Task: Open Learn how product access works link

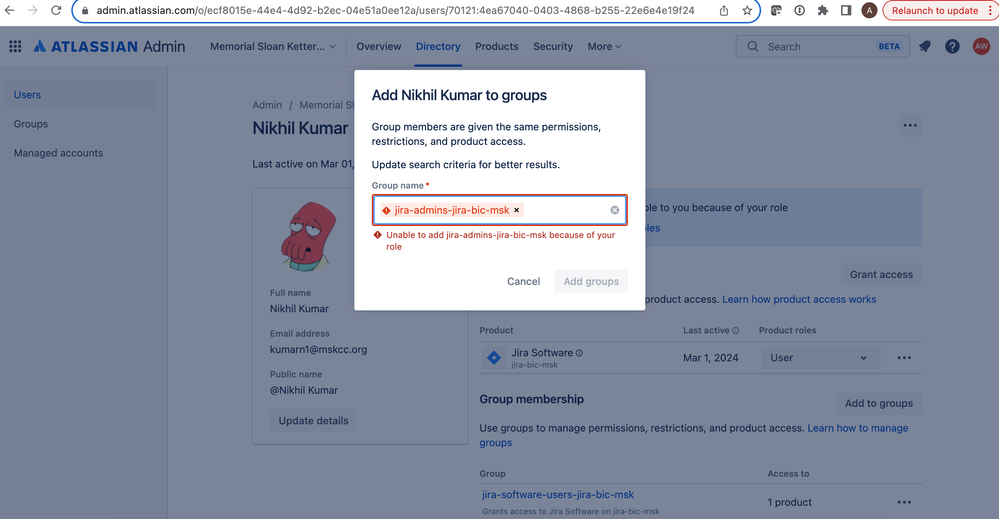Action: (x=799, y=299)
